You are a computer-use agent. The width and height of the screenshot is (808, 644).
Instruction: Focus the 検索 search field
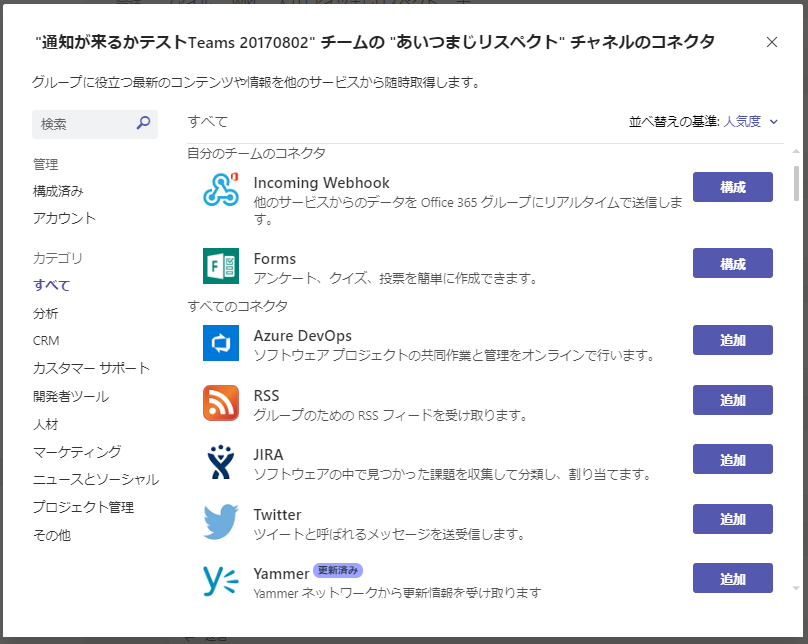pos(95,124)
